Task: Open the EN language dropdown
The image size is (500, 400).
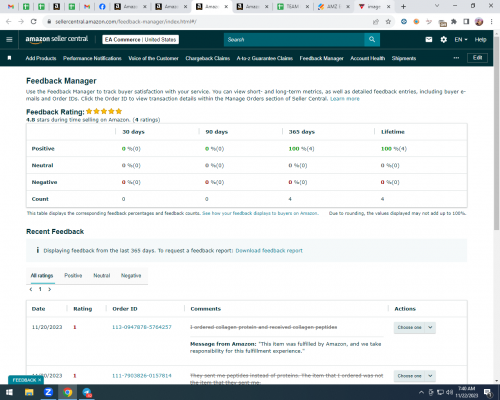Action: click(461, 39)
